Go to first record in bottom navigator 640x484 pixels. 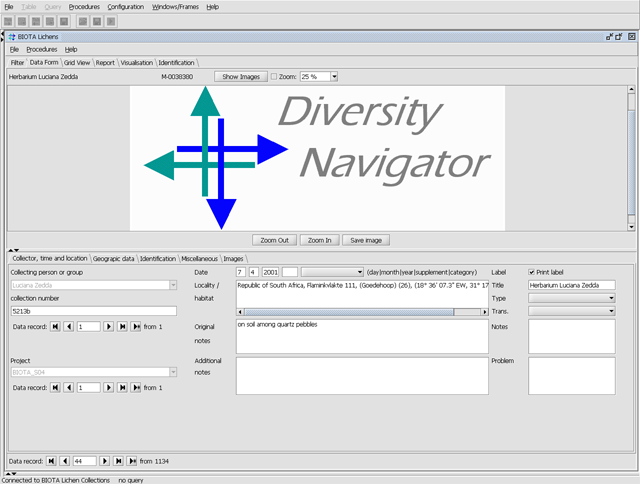coord(51,461)
